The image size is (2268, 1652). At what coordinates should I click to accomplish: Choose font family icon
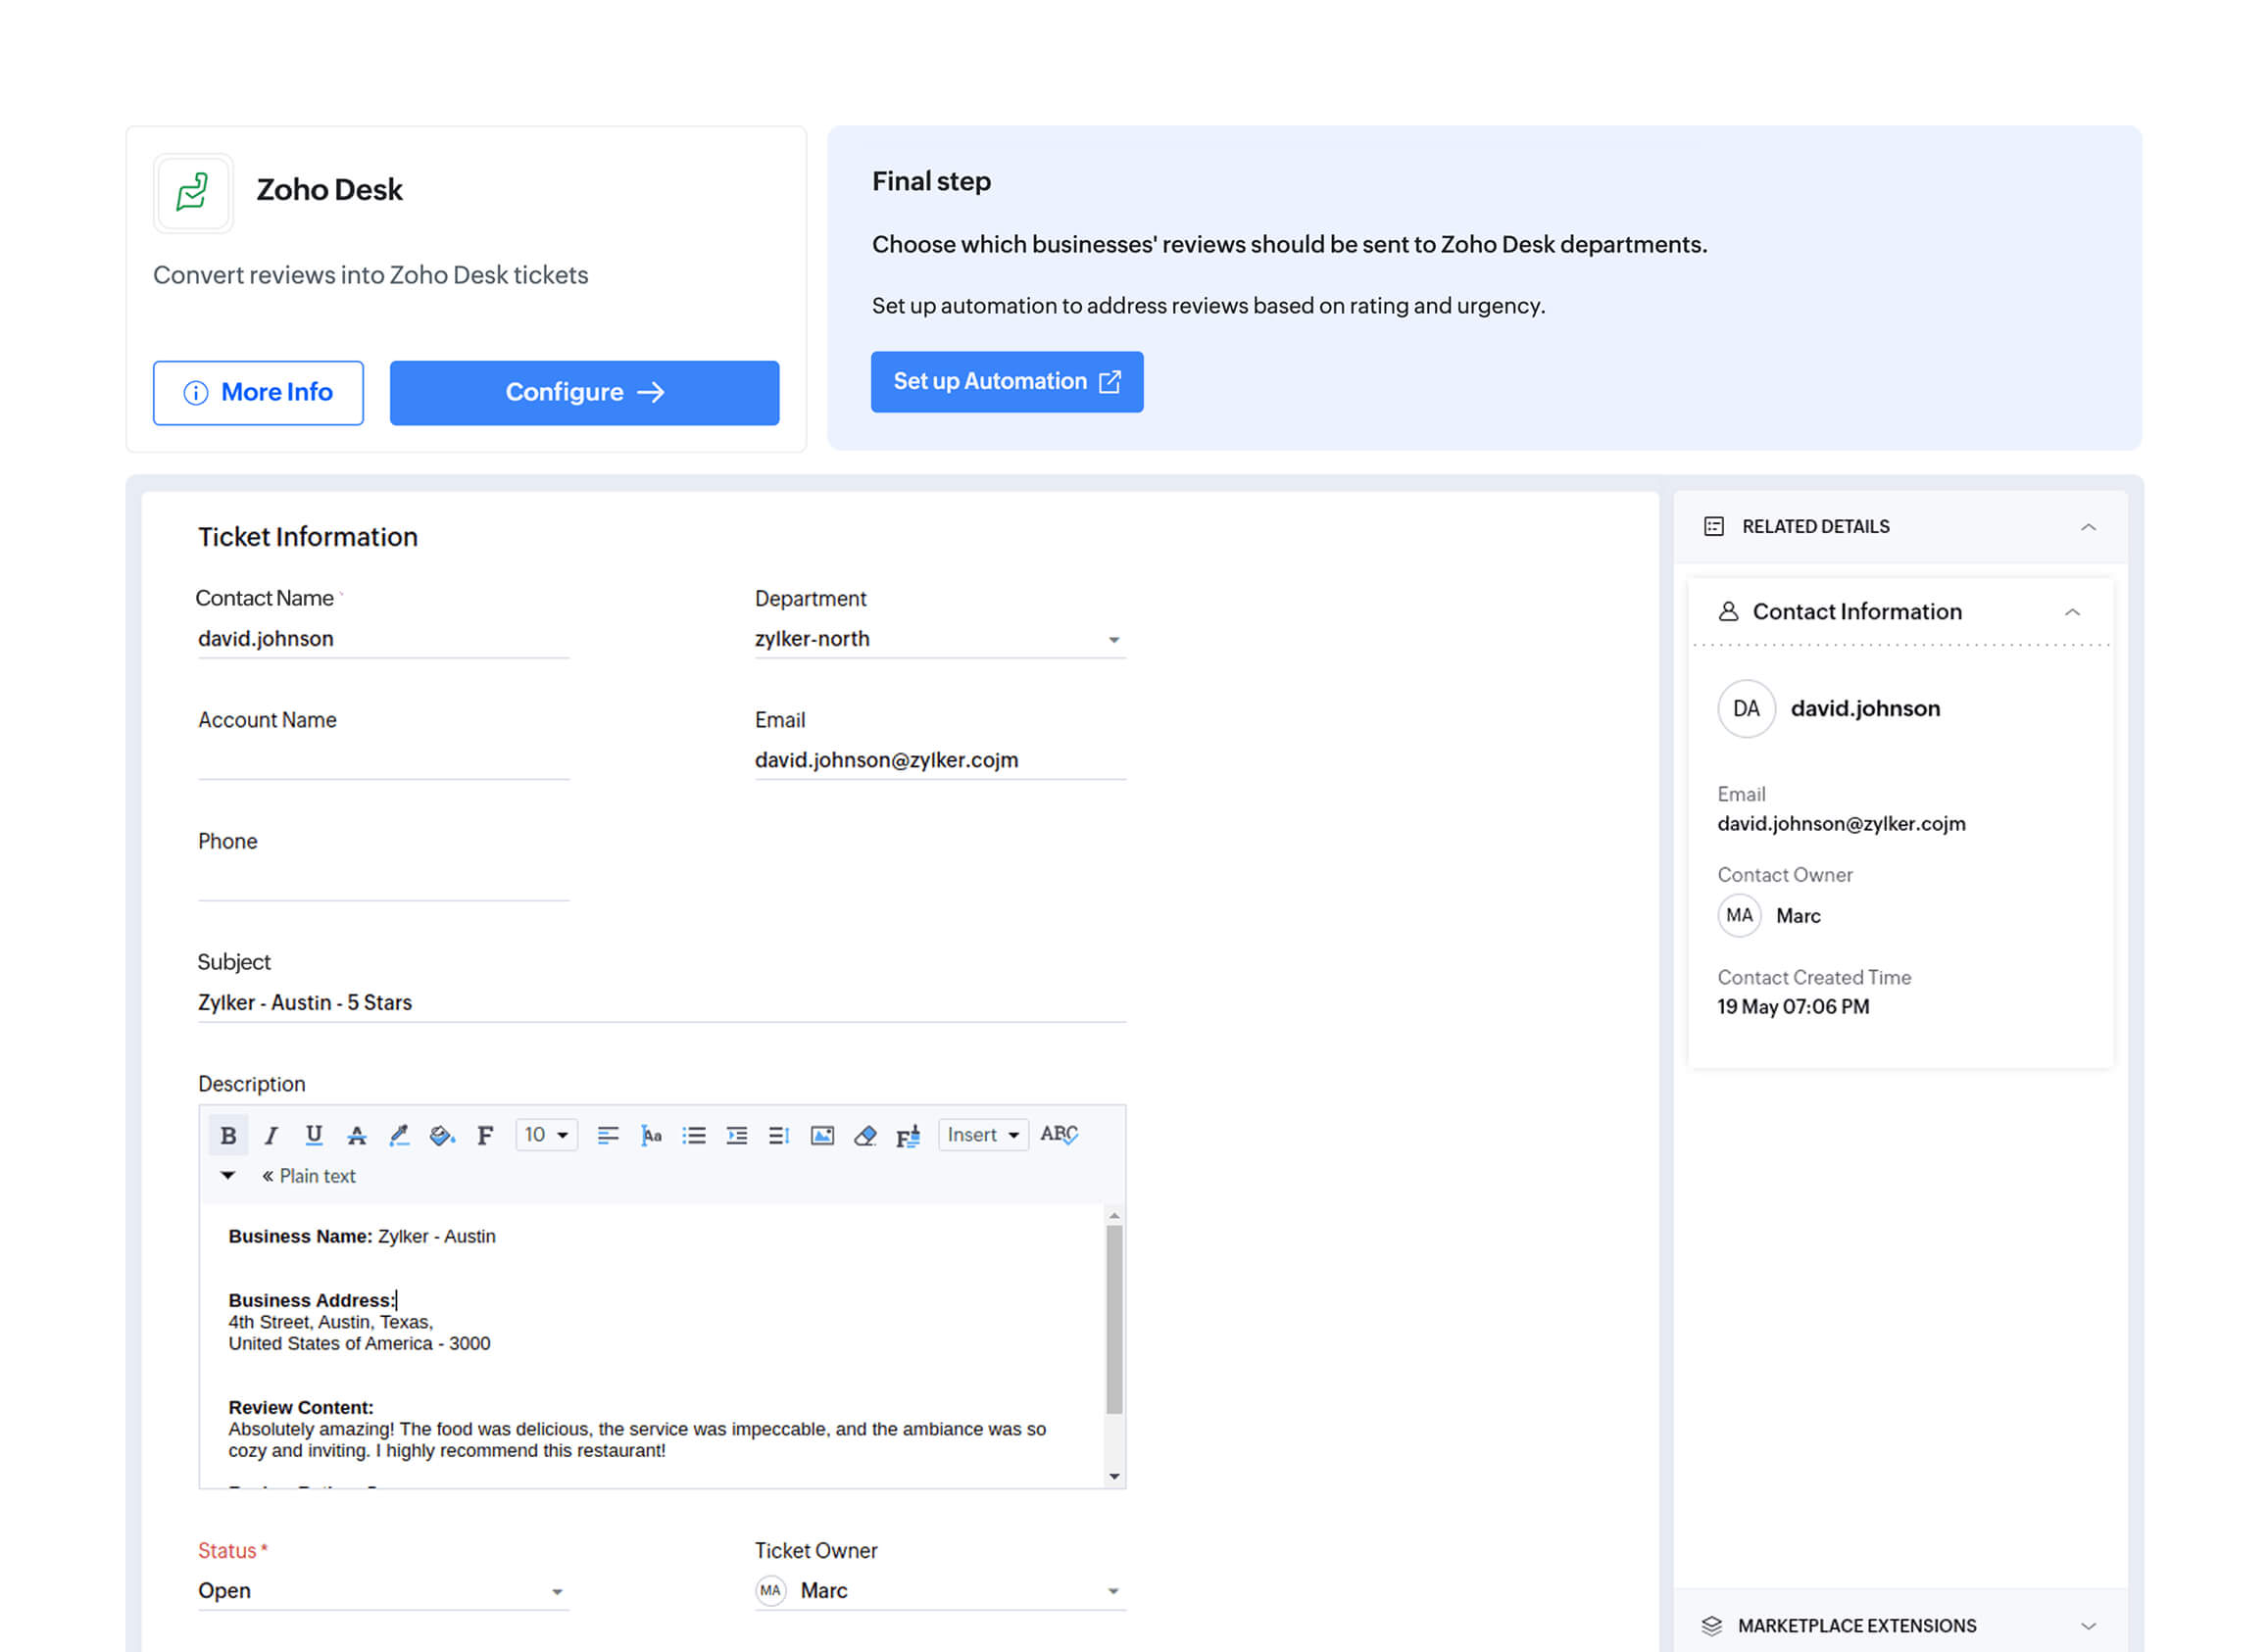pyautogui.click(x=485, y=1135)
